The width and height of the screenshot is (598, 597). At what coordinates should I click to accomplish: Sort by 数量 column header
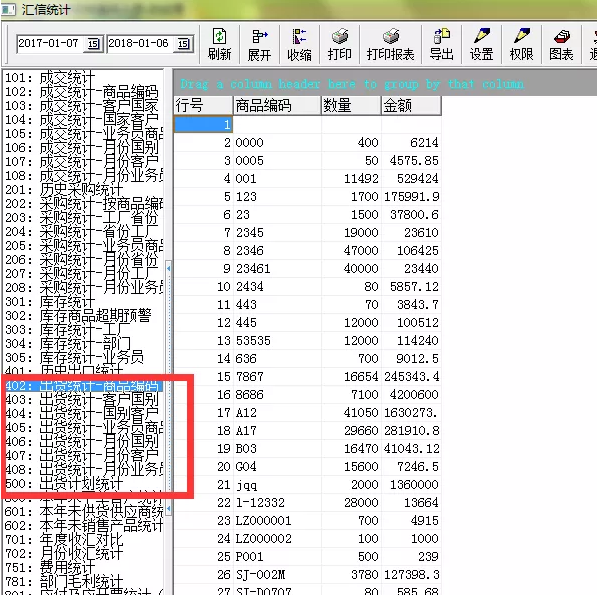pyautogui.click(x=351, y=105)
